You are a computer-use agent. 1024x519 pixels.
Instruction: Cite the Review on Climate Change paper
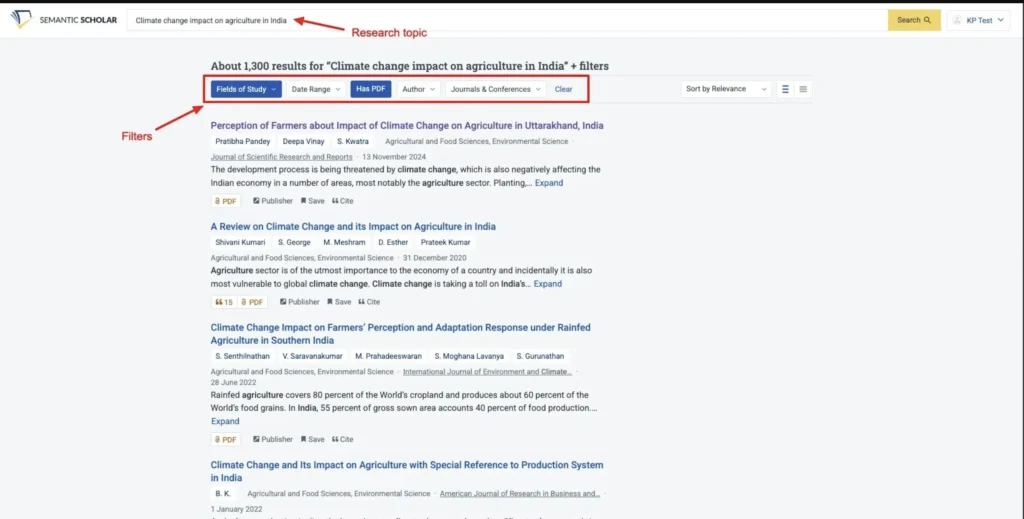pyautogui.click(x=369, y=302)
